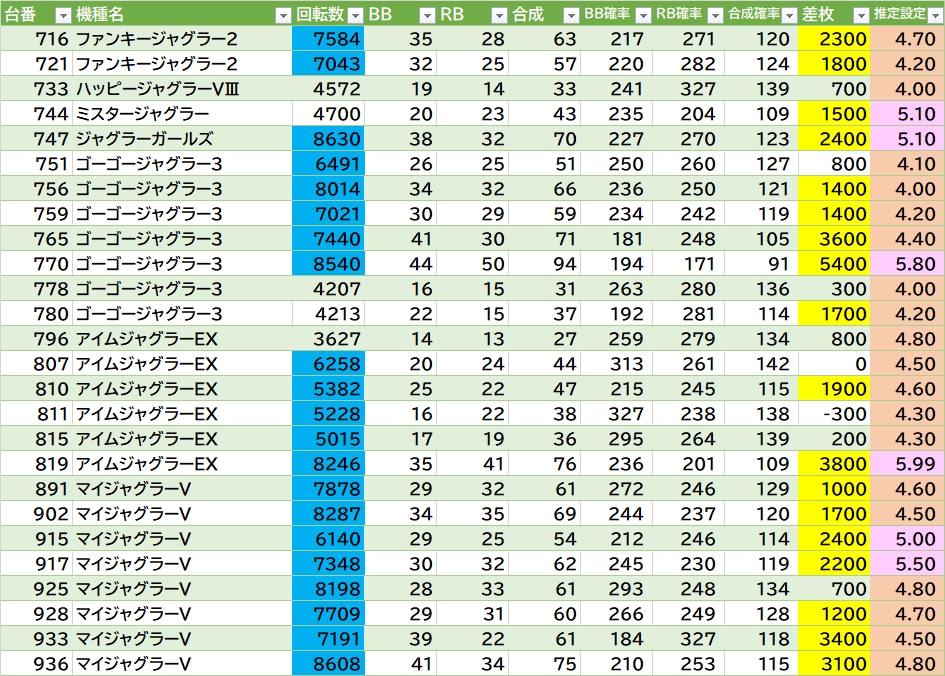The width and height of the screenshot is (945, 676).
Task: Open the RB確率 column filter dropdown
Action: click(715, 15)
